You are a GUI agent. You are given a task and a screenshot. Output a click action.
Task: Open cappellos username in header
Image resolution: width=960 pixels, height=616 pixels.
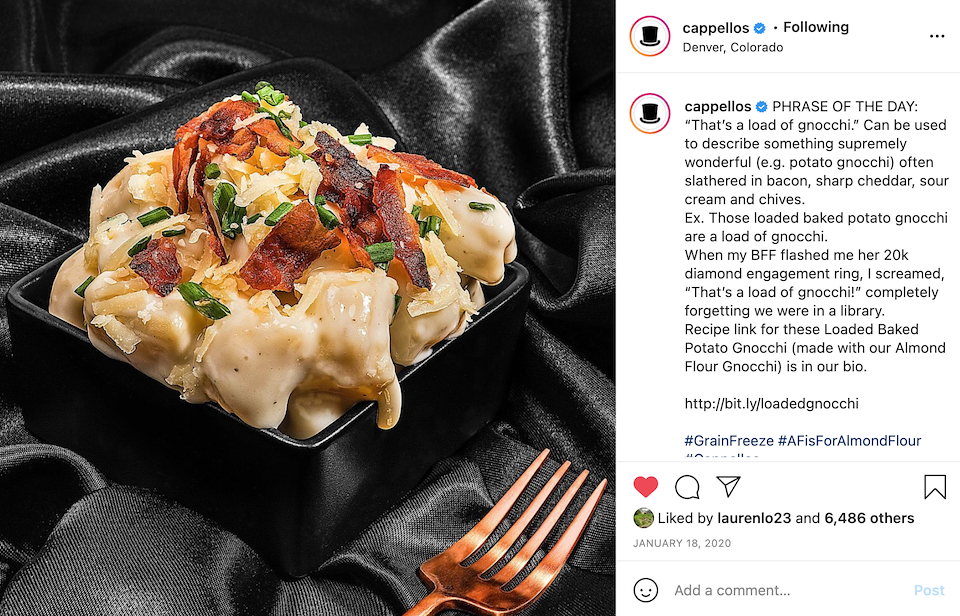(x=716, y=28)
